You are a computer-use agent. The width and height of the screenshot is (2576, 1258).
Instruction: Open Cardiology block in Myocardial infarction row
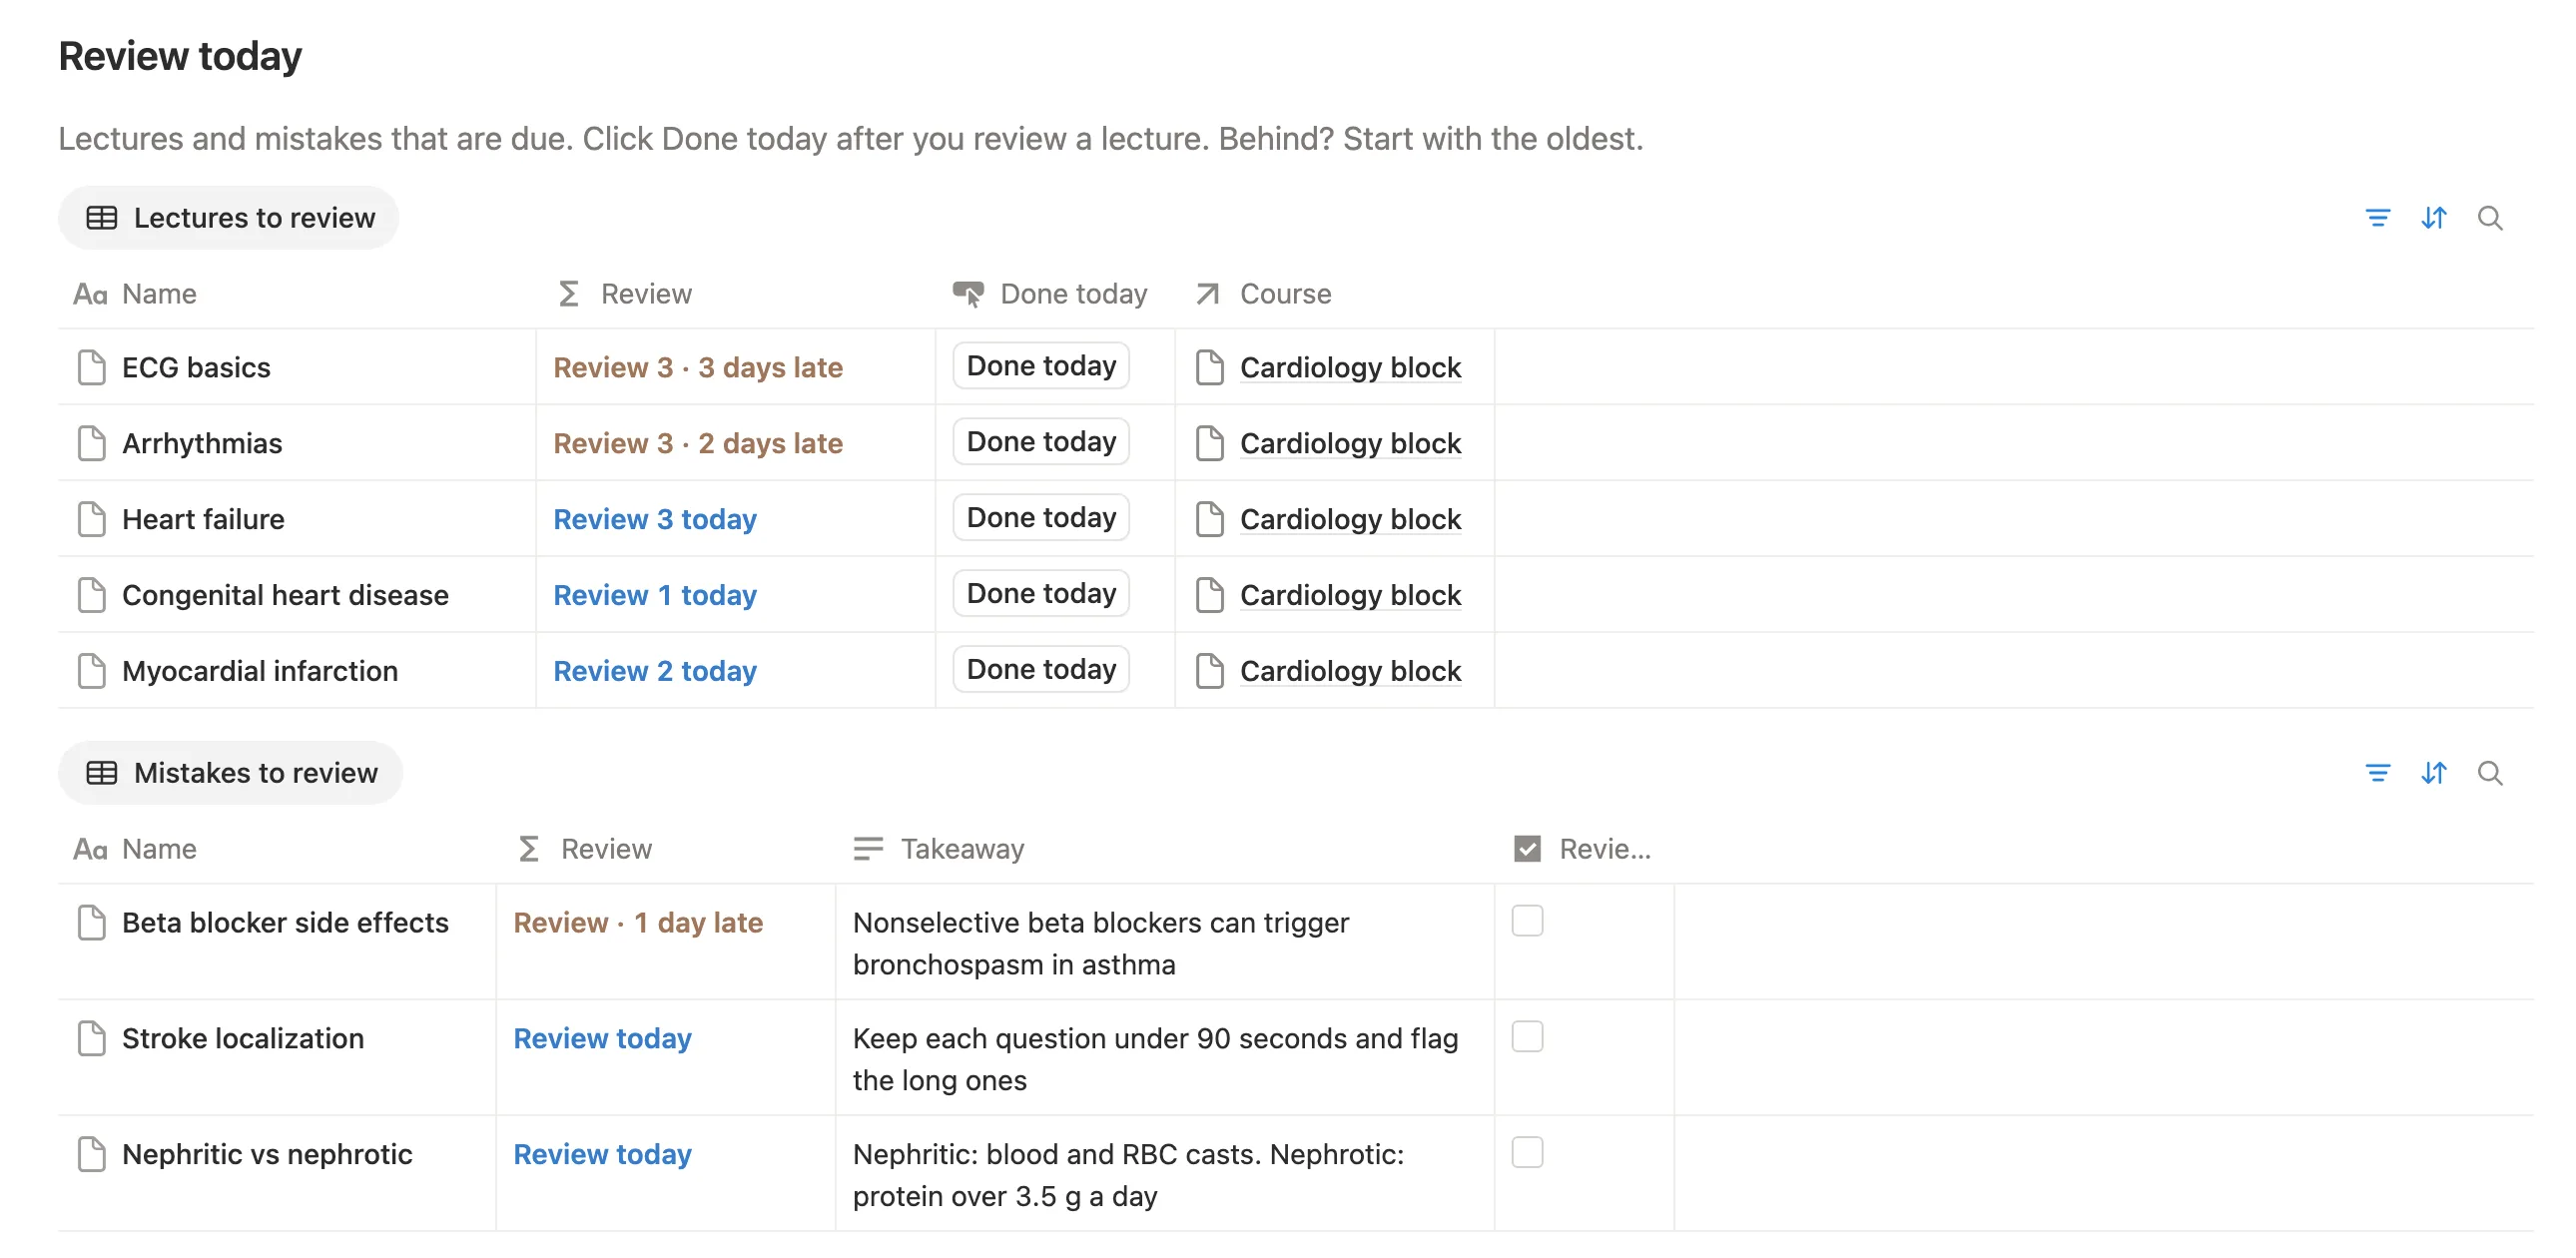(x=1350, y=672)
